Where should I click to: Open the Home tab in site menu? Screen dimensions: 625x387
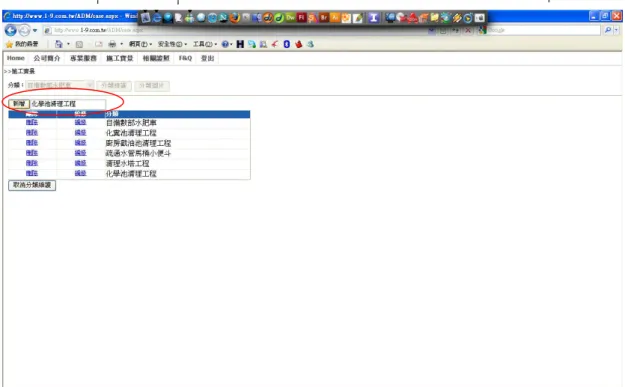[16, 58]
